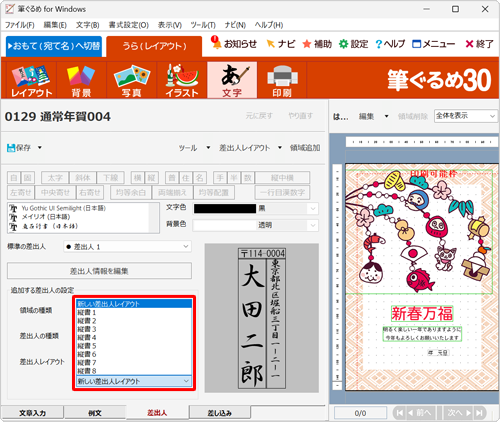500x422 pixels.
Task: Click the 両端揃え button
Action: pyautogui.click(x=172, y=192)
